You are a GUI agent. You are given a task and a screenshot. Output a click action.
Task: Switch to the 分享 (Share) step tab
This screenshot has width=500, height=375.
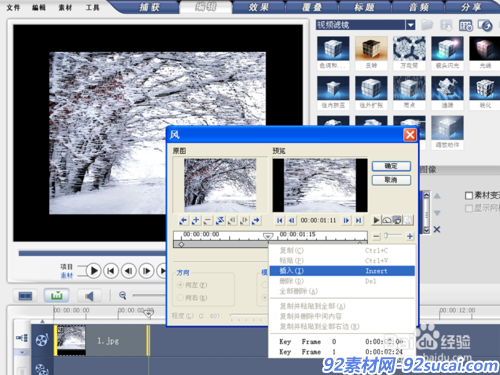[x=472, y=7]
